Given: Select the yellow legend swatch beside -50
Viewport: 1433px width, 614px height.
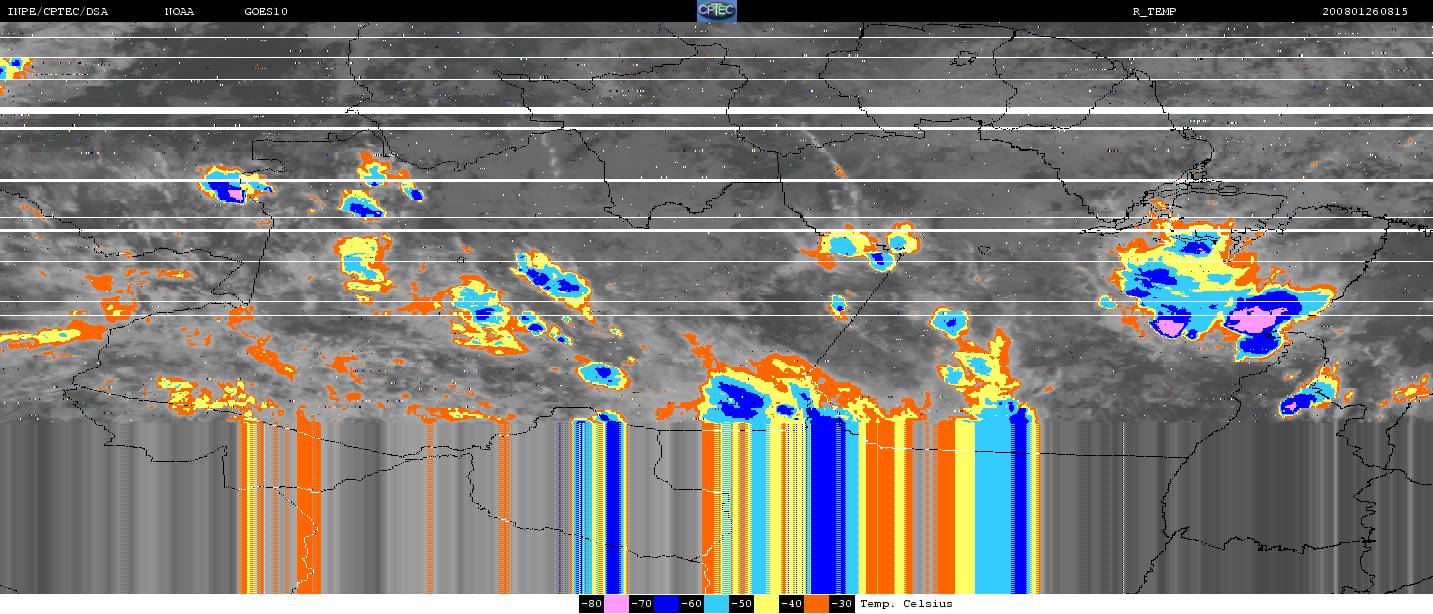Looking at the screenshot, I should 766,604.
